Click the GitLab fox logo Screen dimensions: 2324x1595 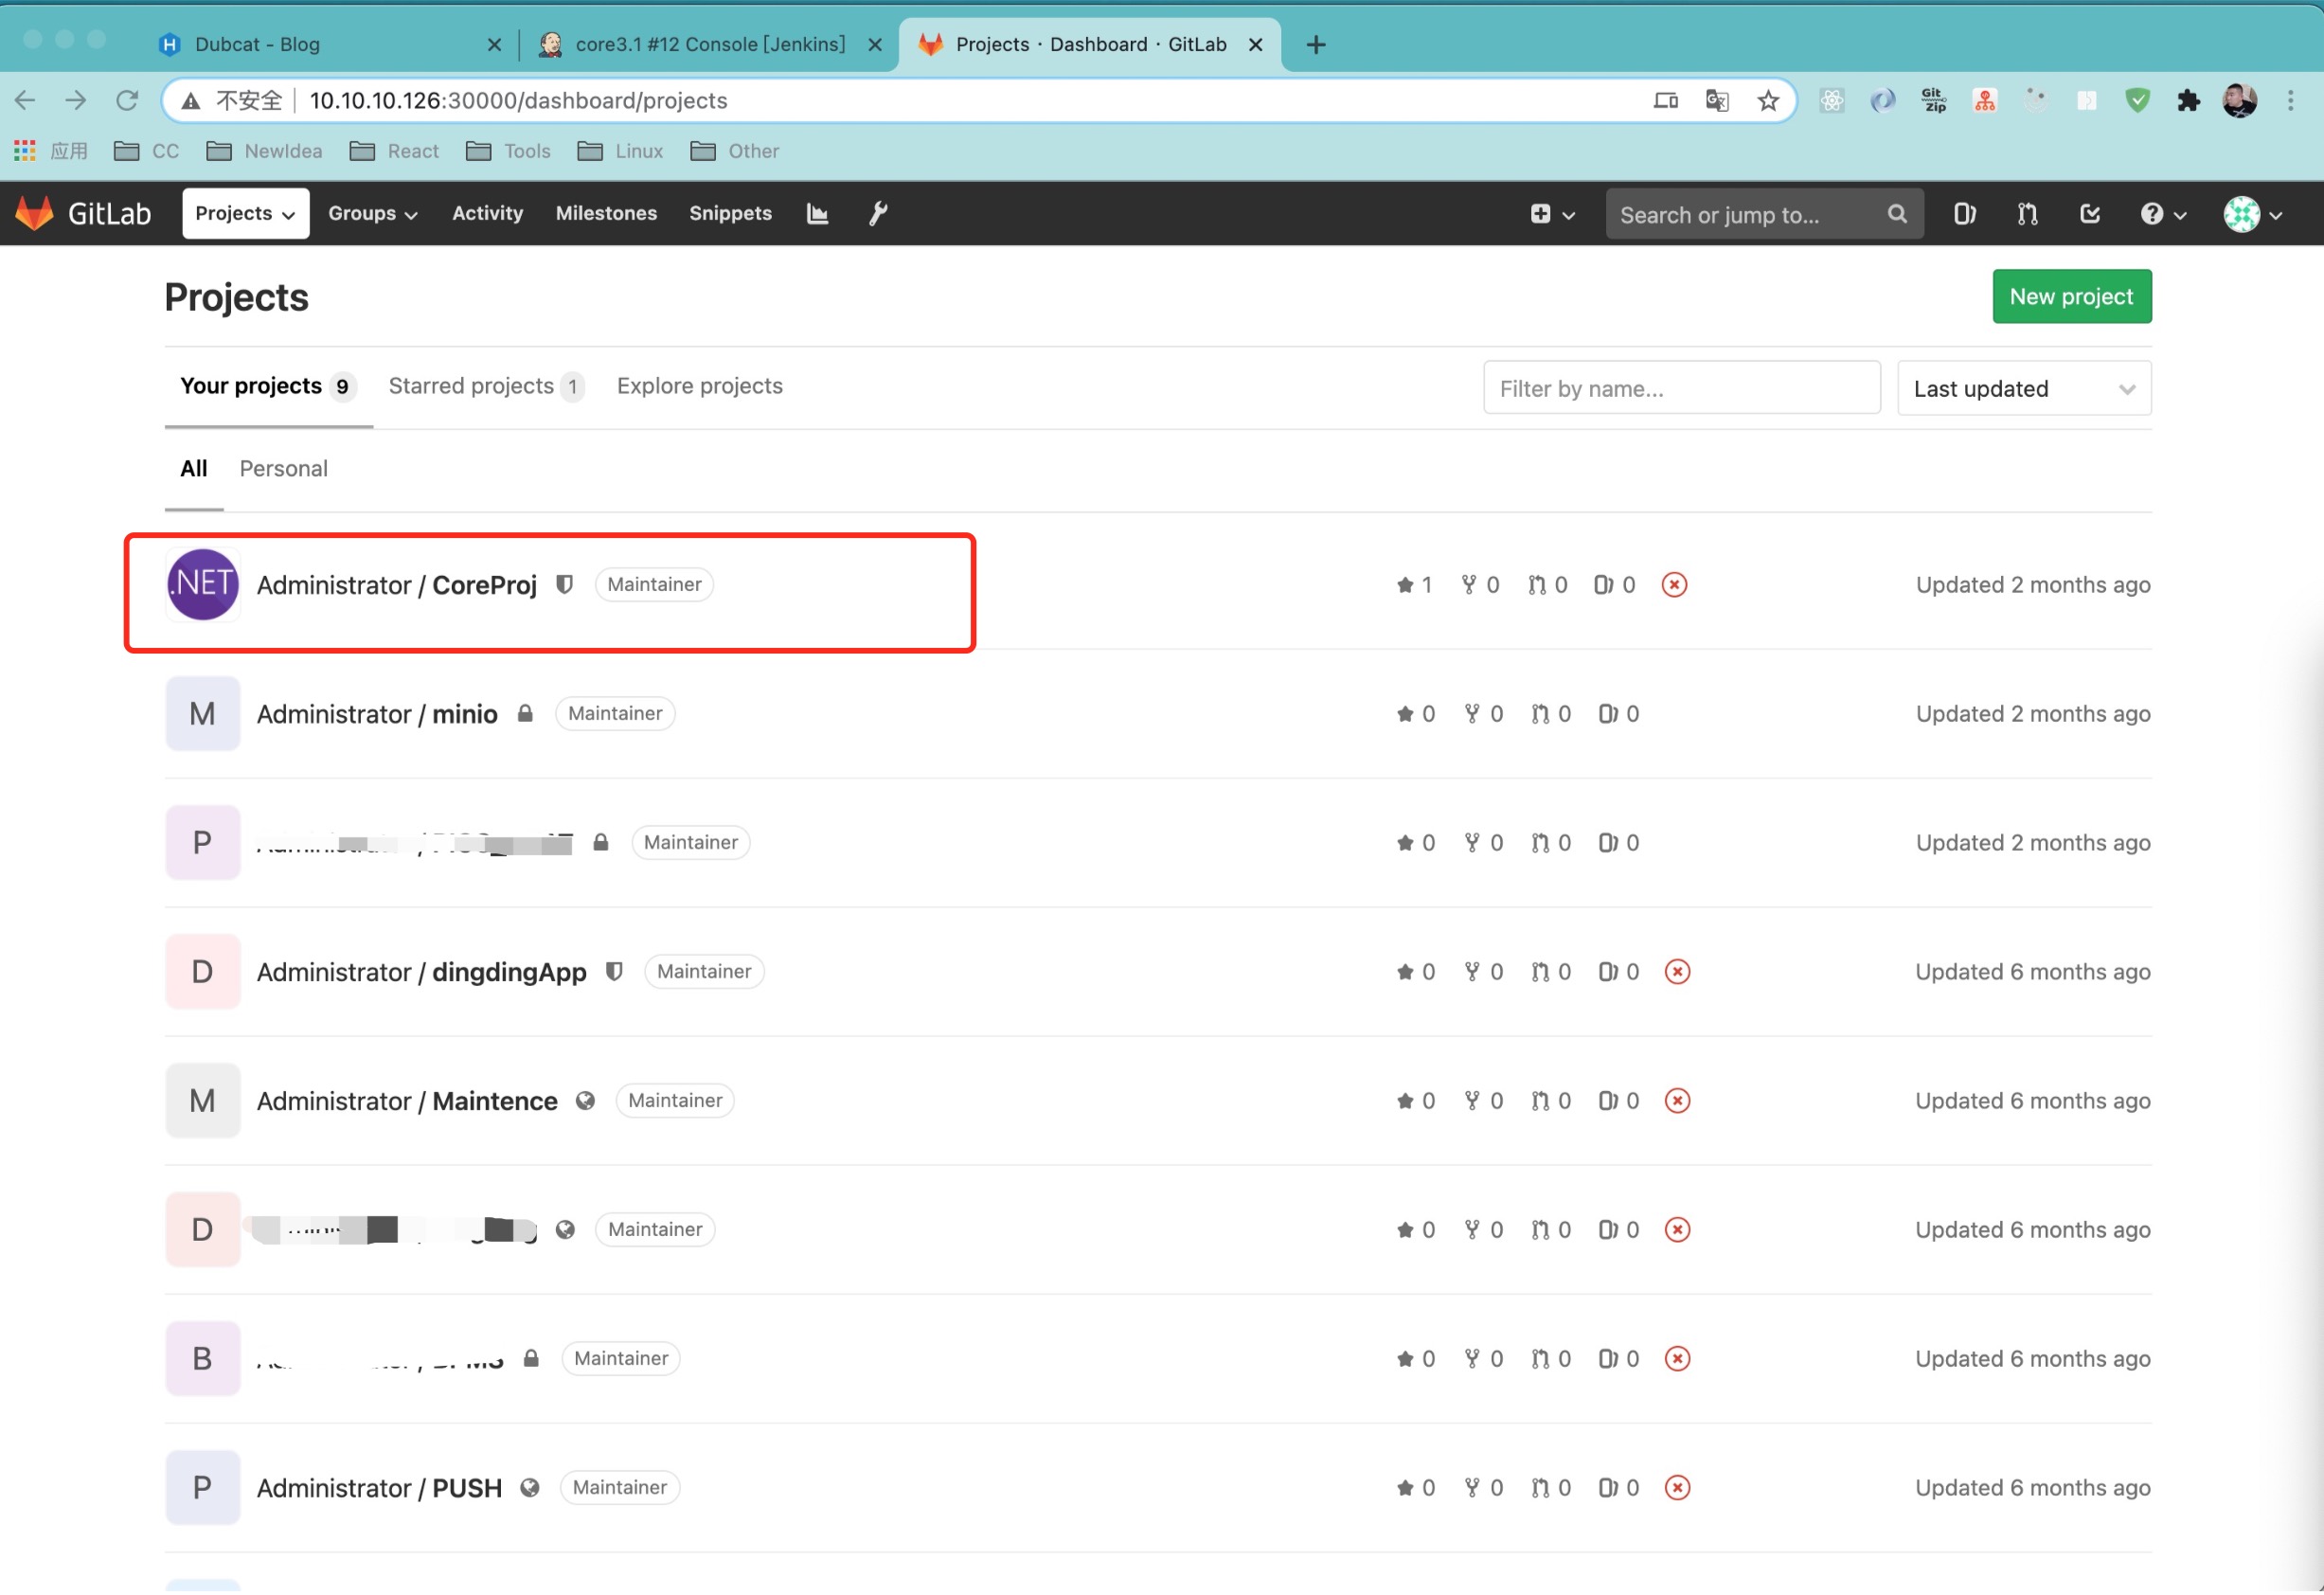(35, 213)
